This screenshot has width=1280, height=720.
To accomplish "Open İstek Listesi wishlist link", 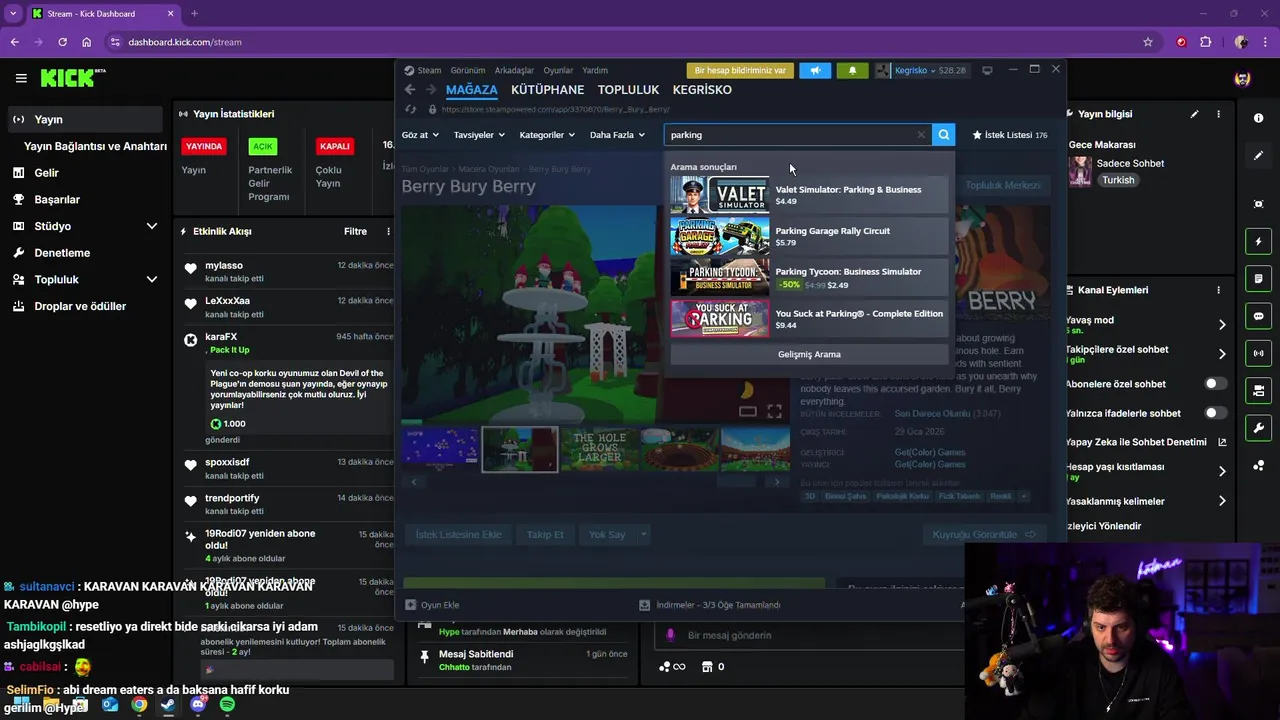I will pos(1009,135).
